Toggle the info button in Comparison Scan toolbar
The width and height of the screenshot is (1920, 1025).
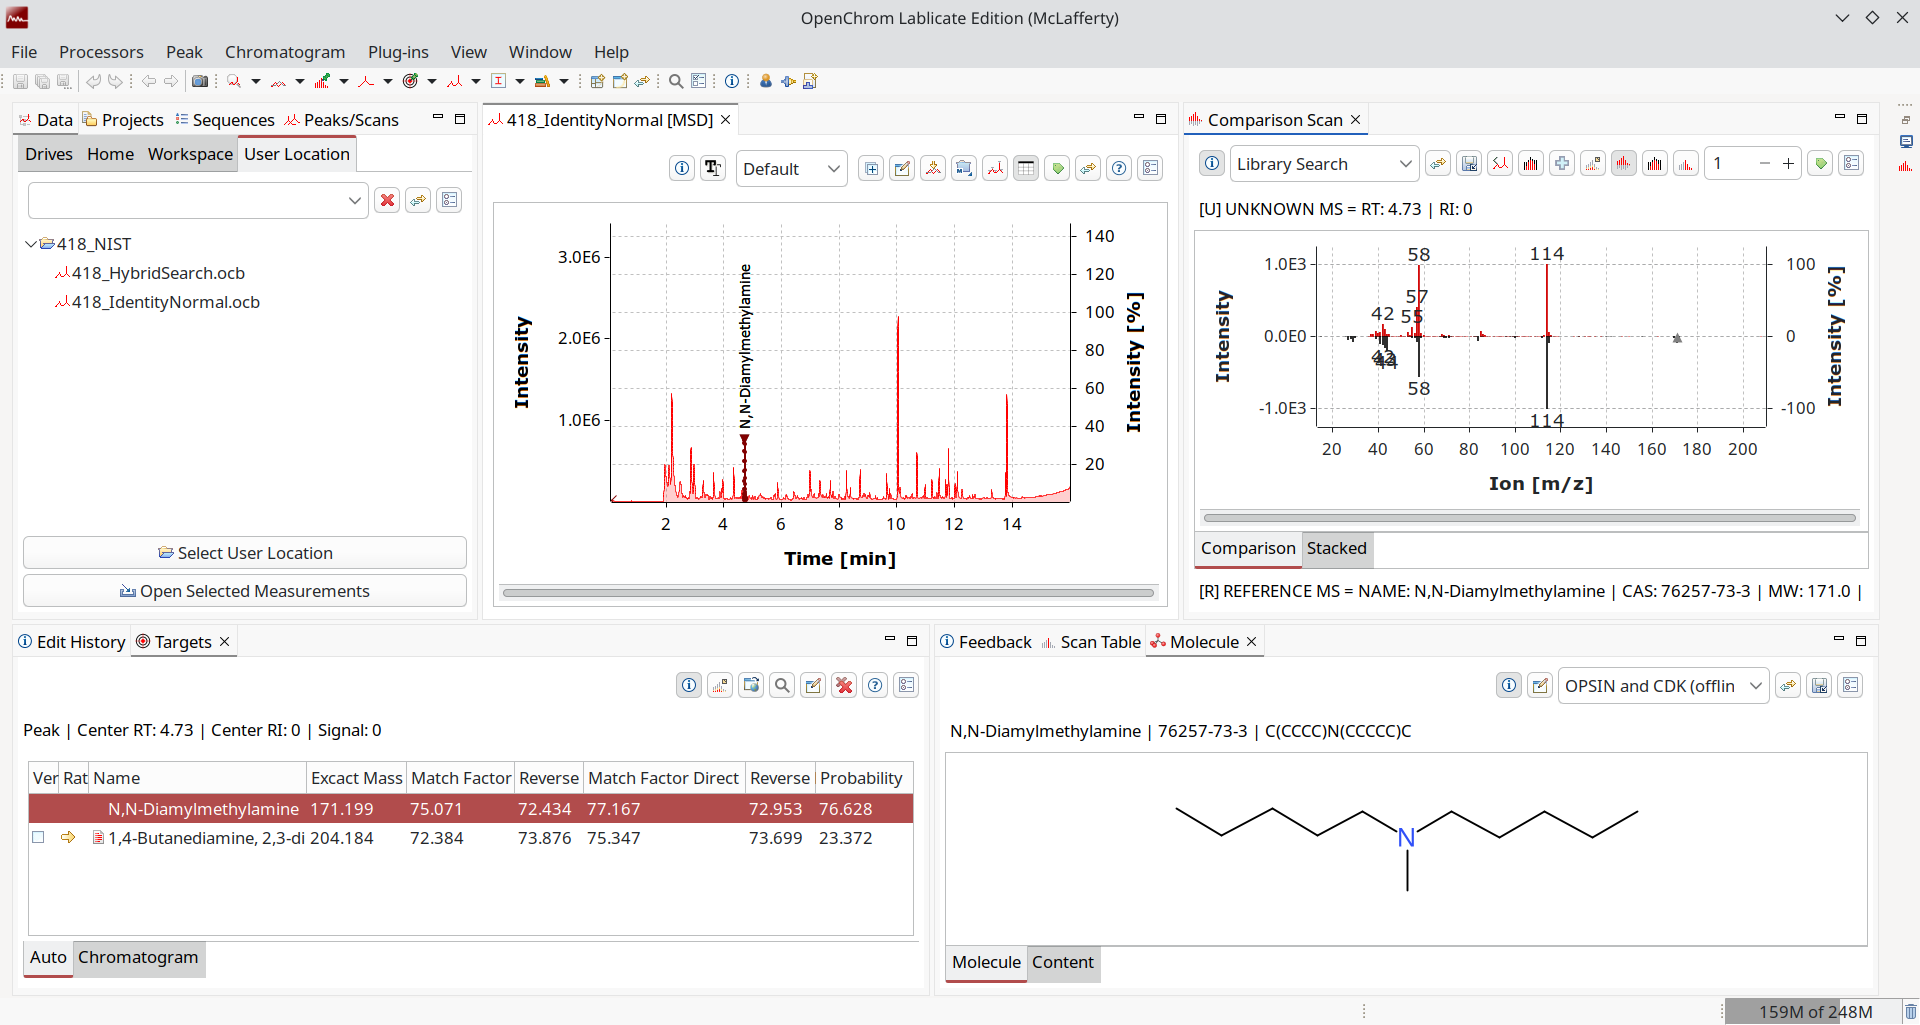[1212, 164]
